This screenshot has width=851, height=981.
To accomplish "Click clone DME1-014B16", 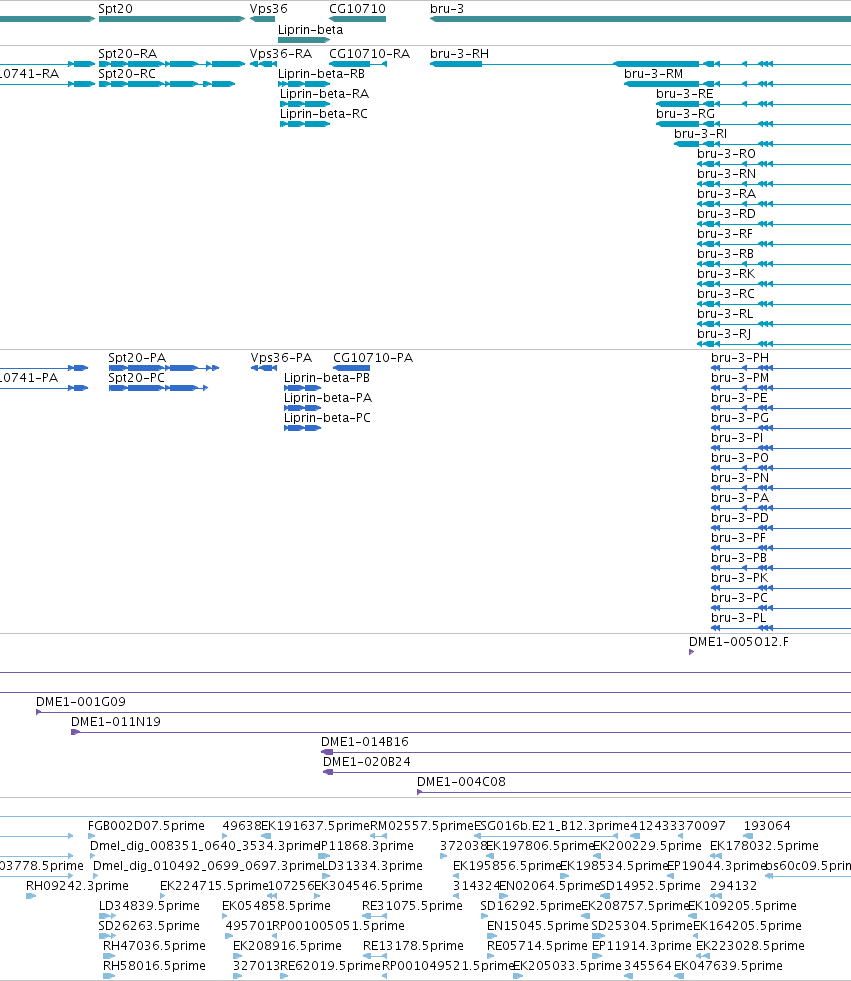I will click(365, 742).
